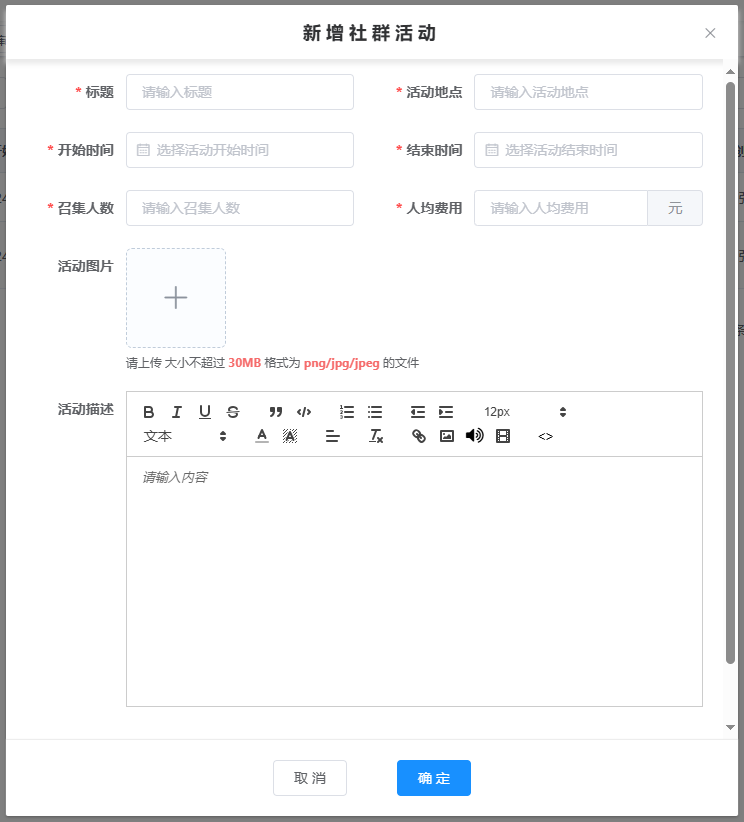Open the text alignment dropdown
The image size is (744, 822).
[x=333, y=436]
